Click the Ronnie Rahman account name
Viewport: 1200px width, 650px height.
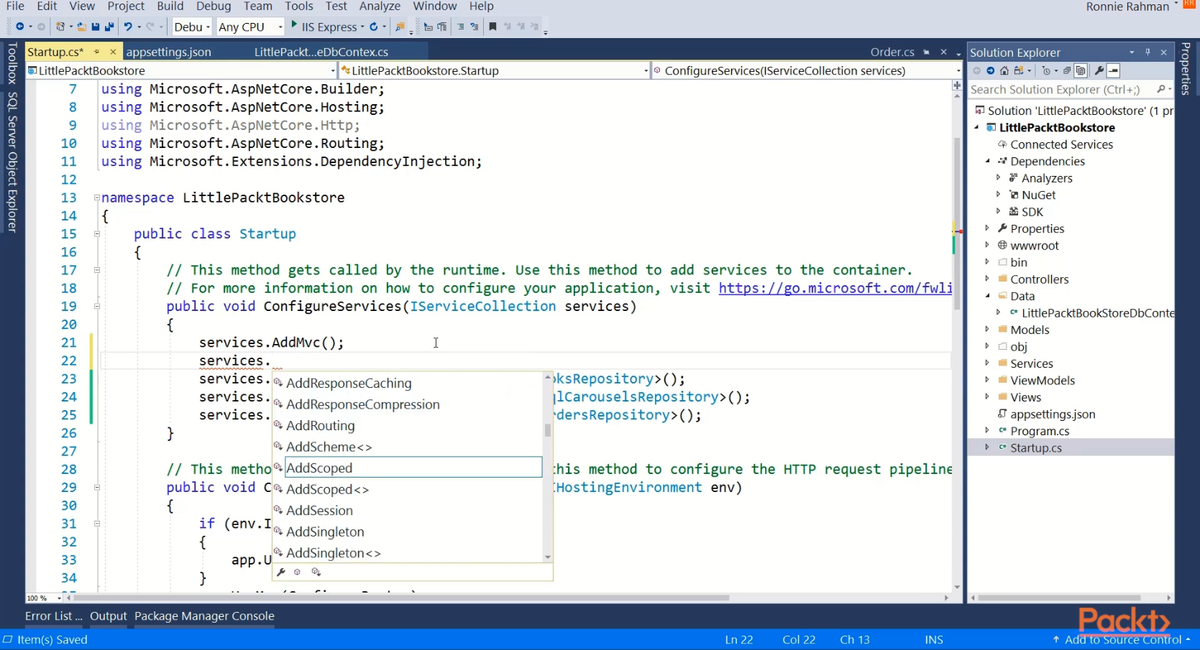pyautogui.click(x=1127, y=7)
